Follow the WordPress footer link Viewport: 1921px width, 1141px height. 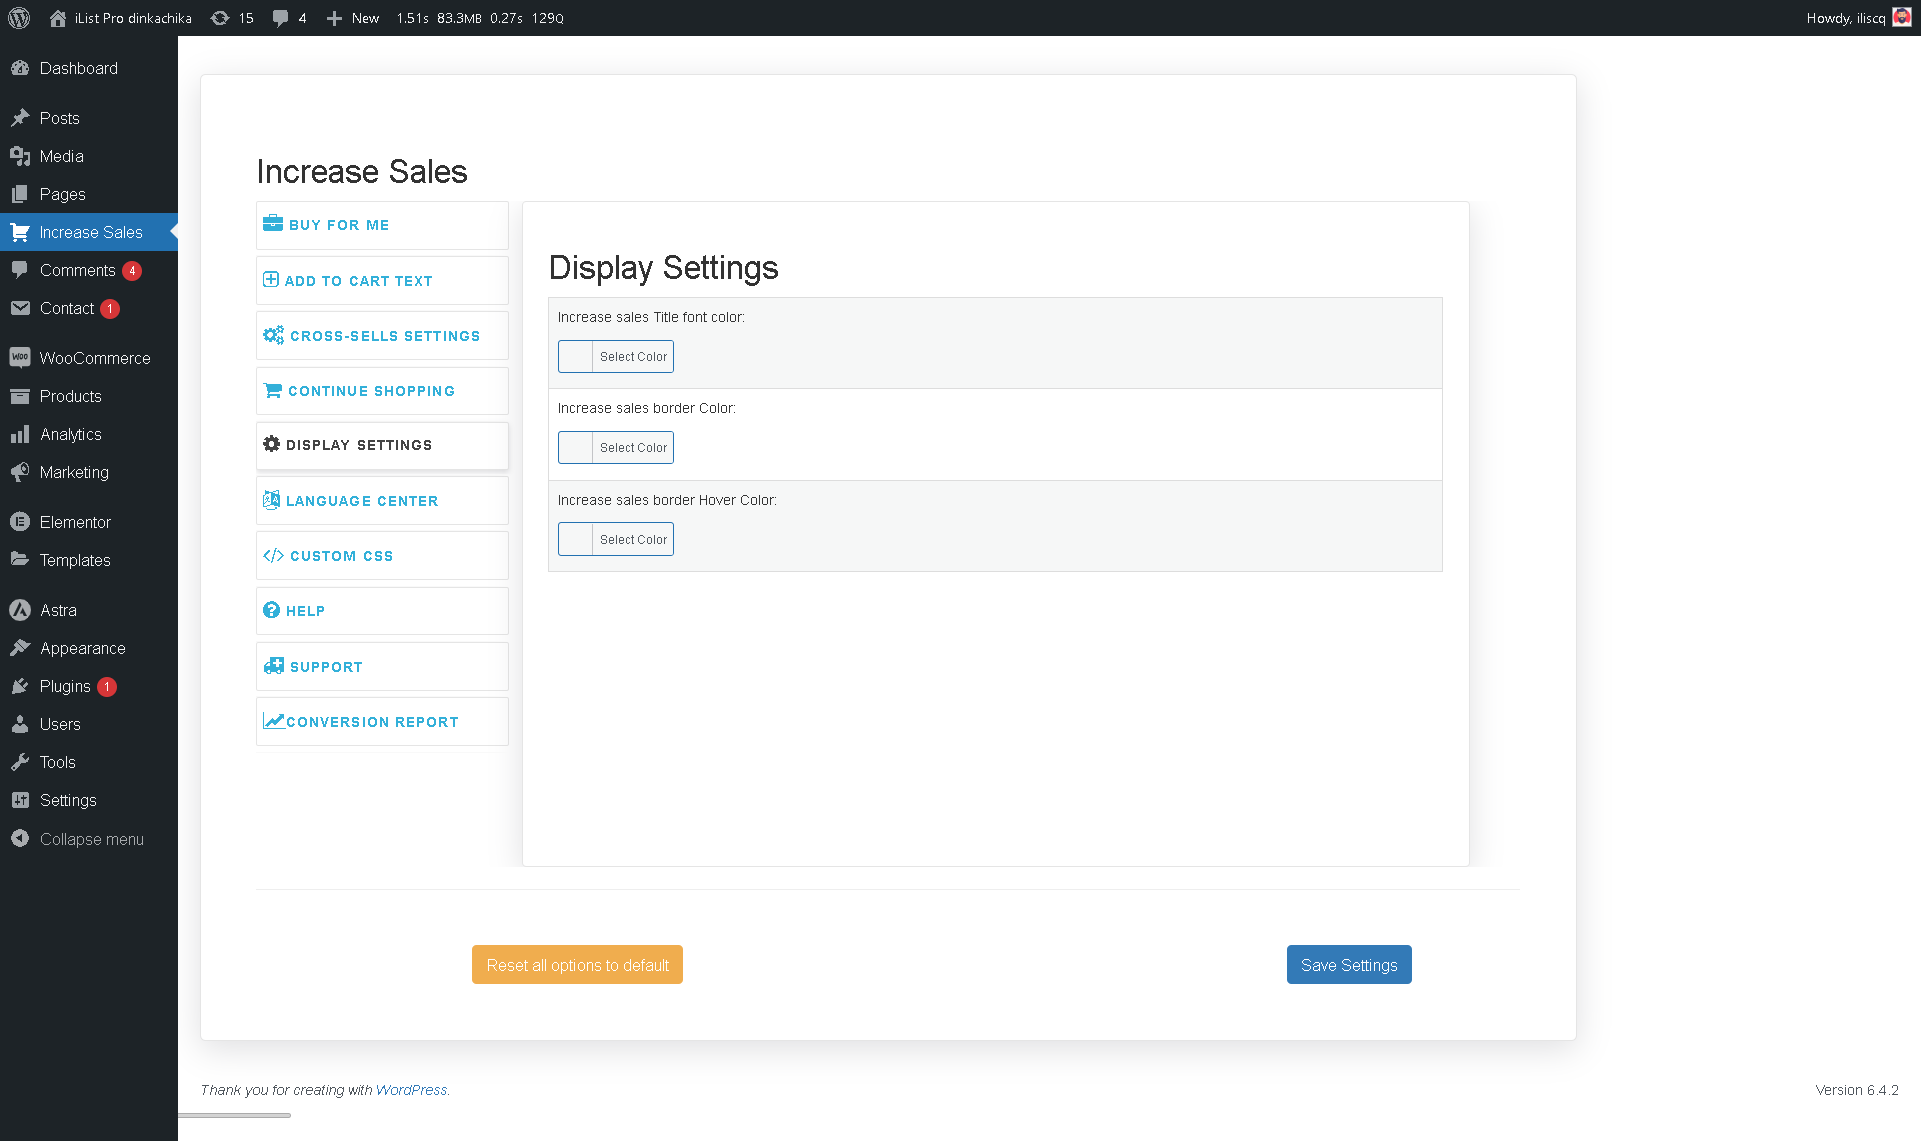411,1090
